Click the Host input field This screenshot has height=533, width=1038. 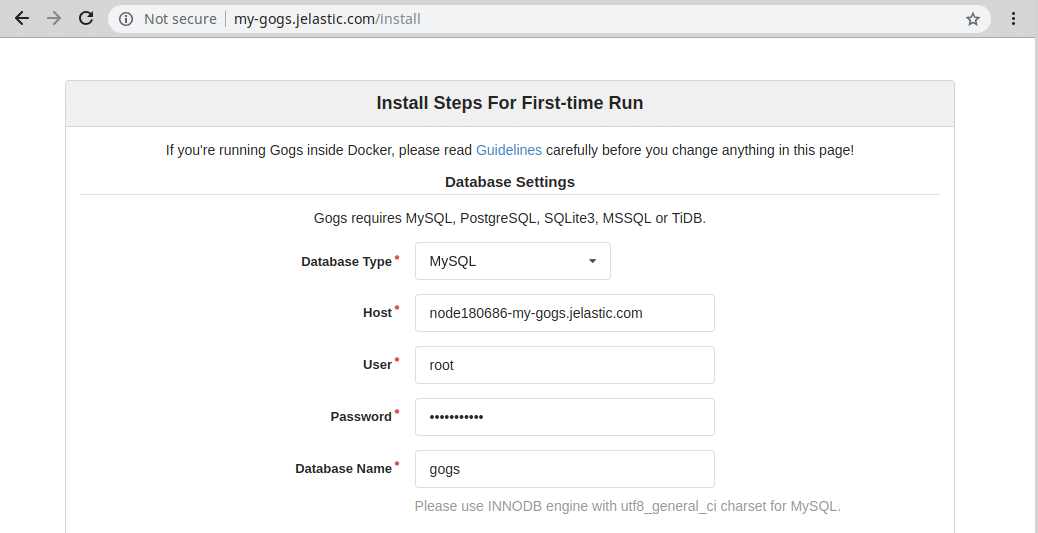tap(565, 313)
